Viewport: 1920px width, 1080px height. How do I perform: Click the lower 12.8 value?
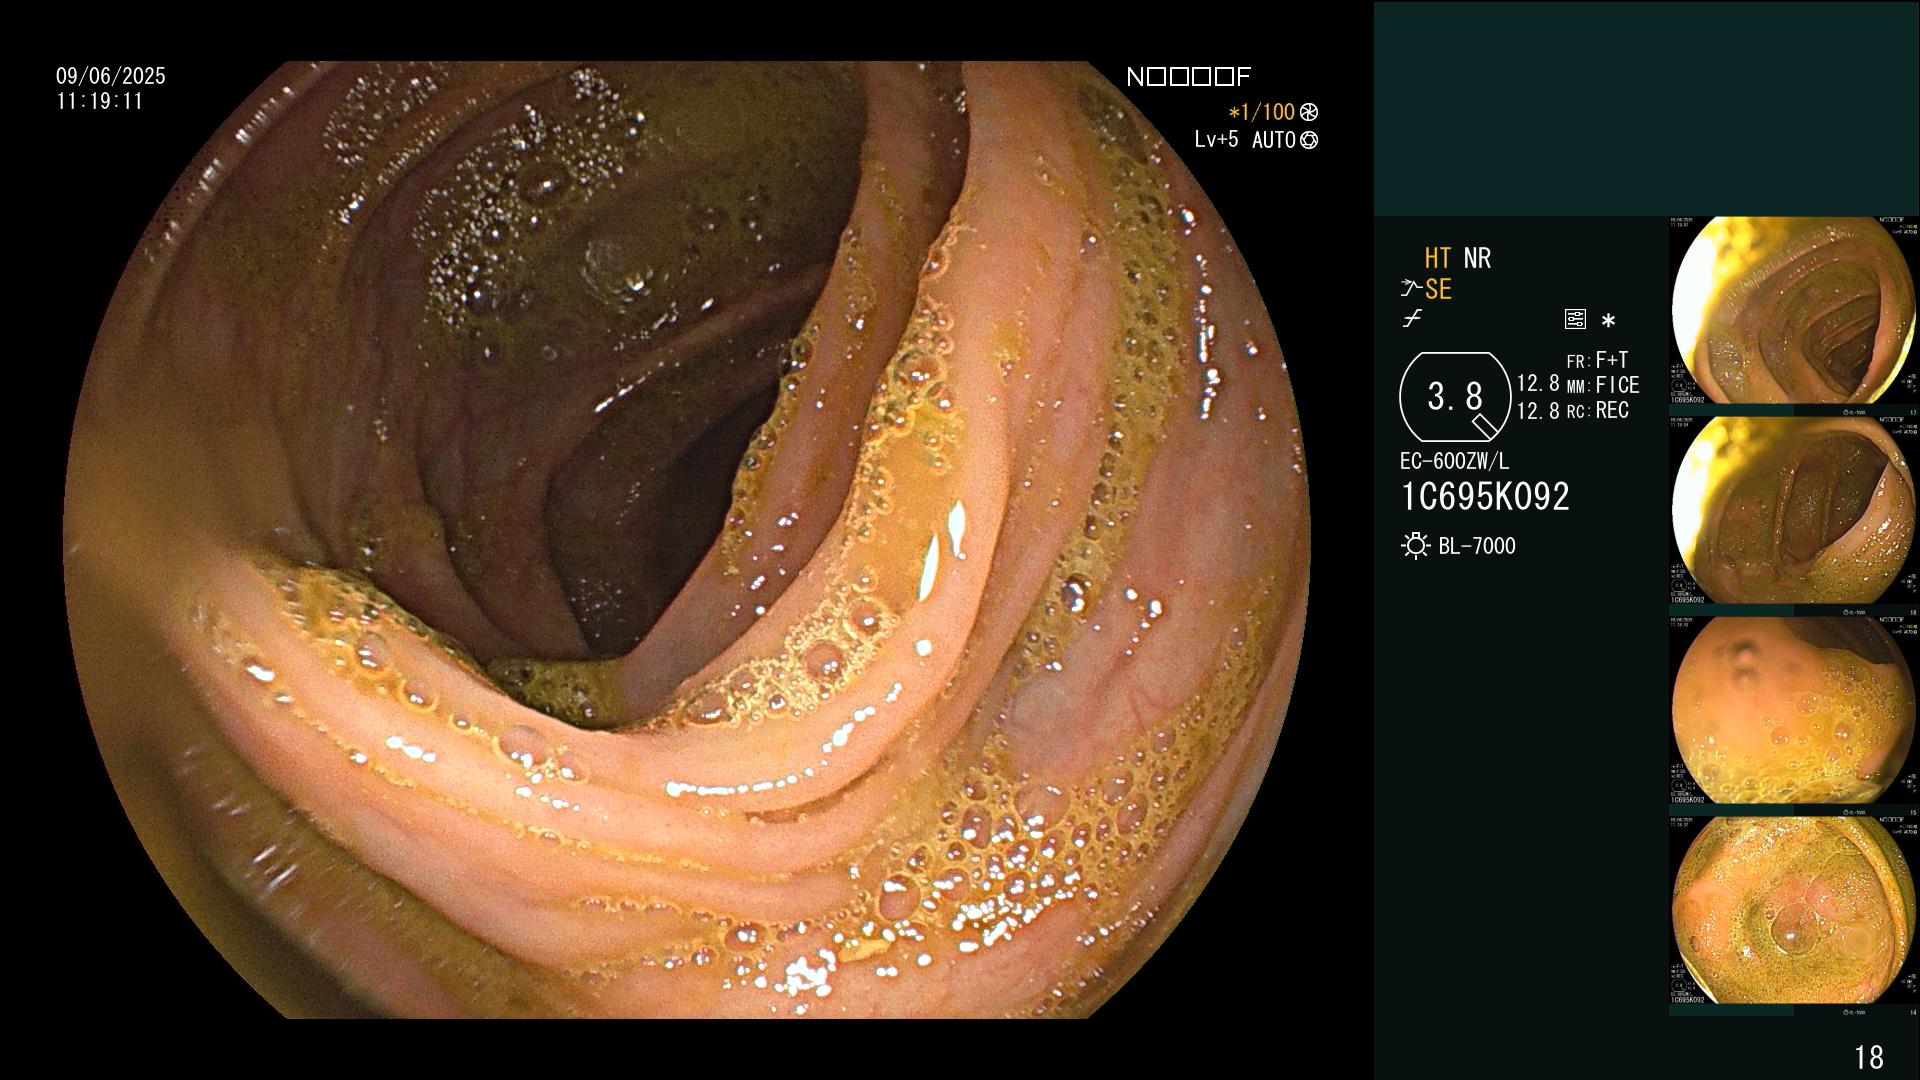coord(1538,410)
